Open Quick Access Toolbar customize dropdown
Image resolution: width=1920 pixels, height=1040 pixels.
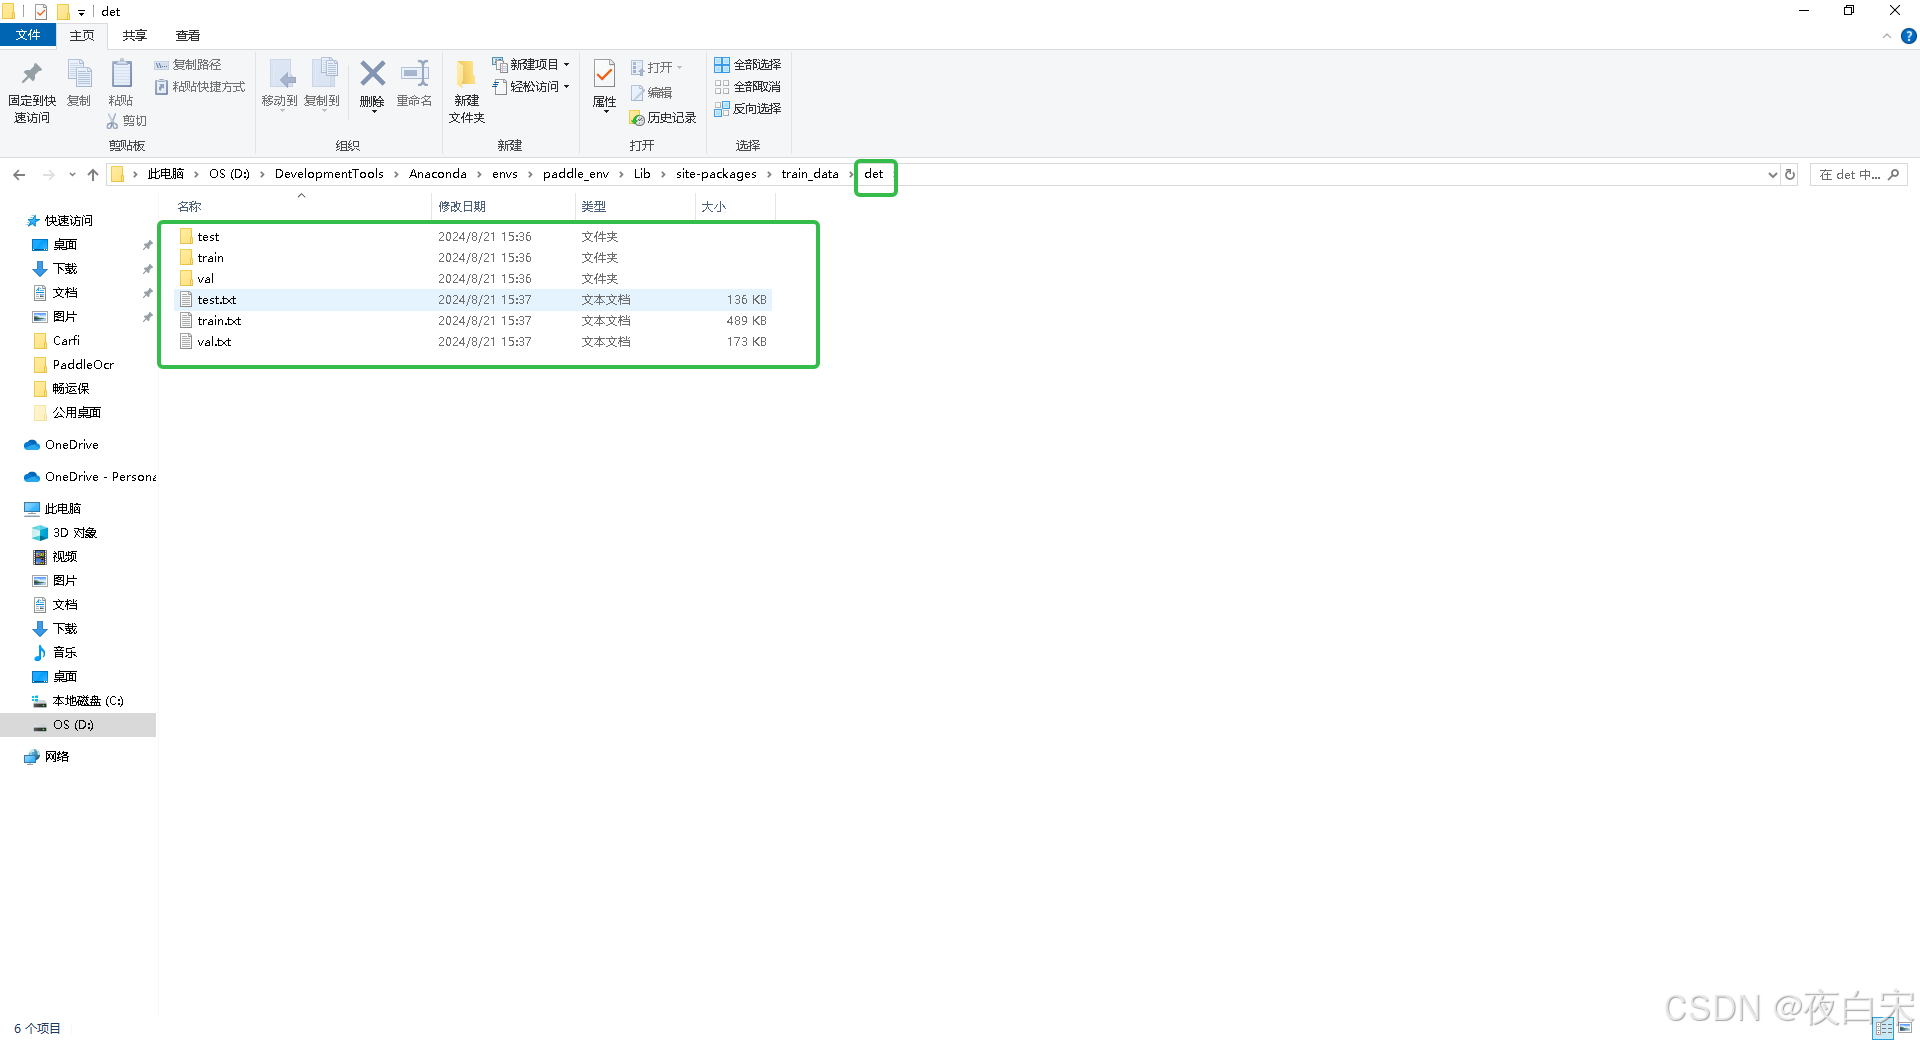81,12
